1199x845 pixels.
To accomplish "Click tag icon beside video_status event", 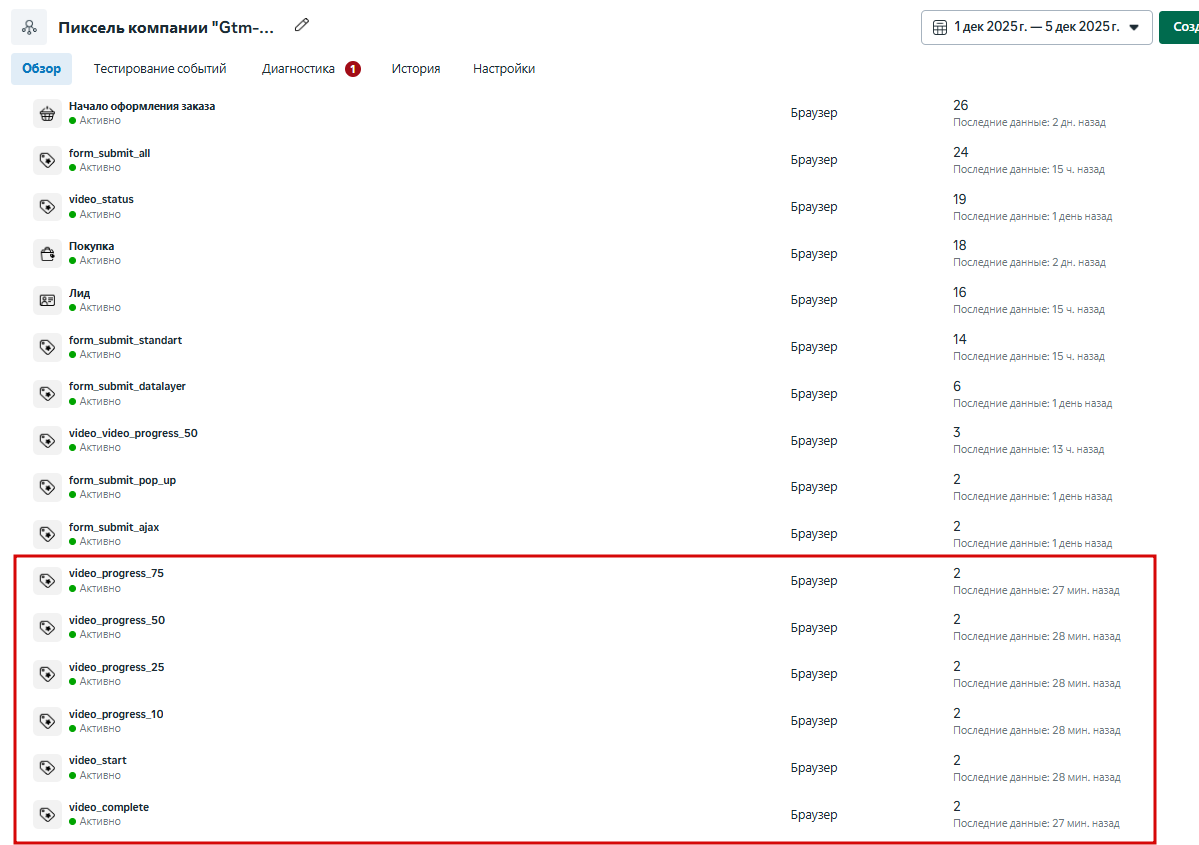I will coord(47,206).
